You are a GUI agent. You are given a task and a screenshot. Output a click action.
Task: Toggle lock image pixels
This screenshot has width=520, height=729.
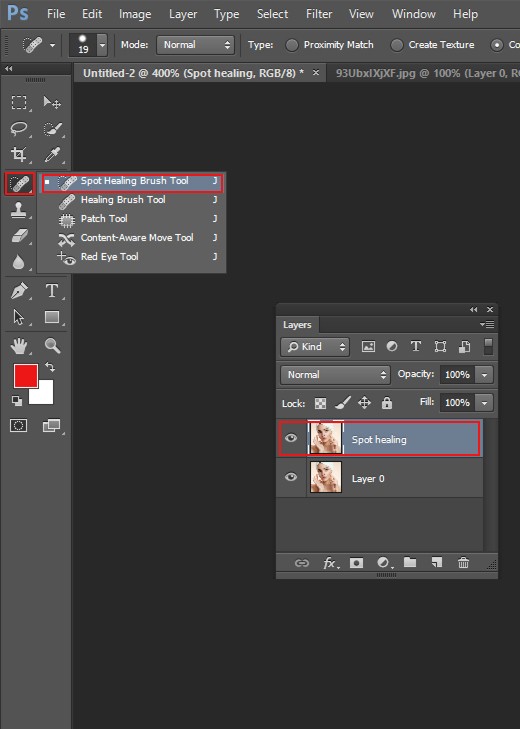343,403
